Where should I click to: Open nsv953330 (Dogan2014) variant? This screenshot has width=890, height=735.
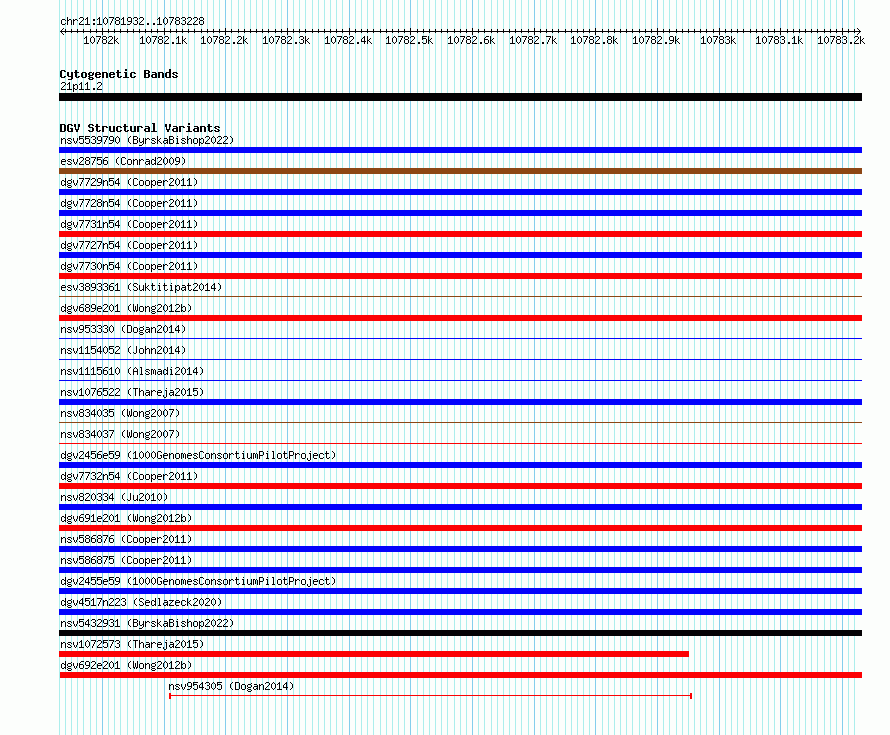click(123, 329)
